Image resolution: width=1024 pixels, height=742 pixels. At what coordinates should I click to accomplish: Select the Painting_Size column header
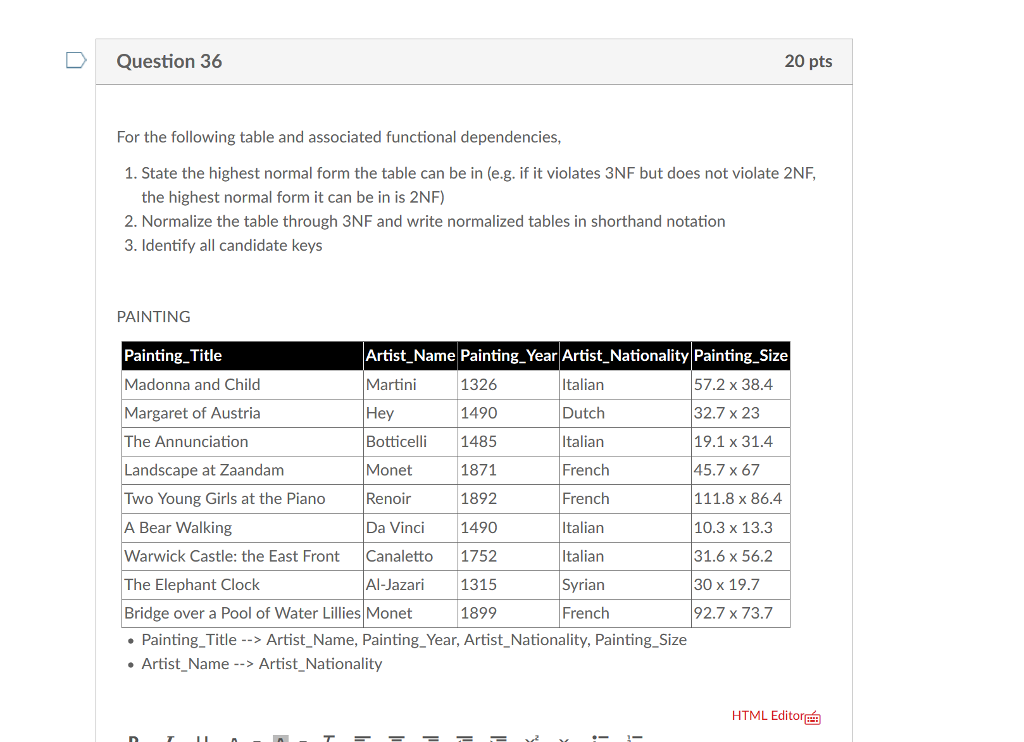tap(741, 356)
